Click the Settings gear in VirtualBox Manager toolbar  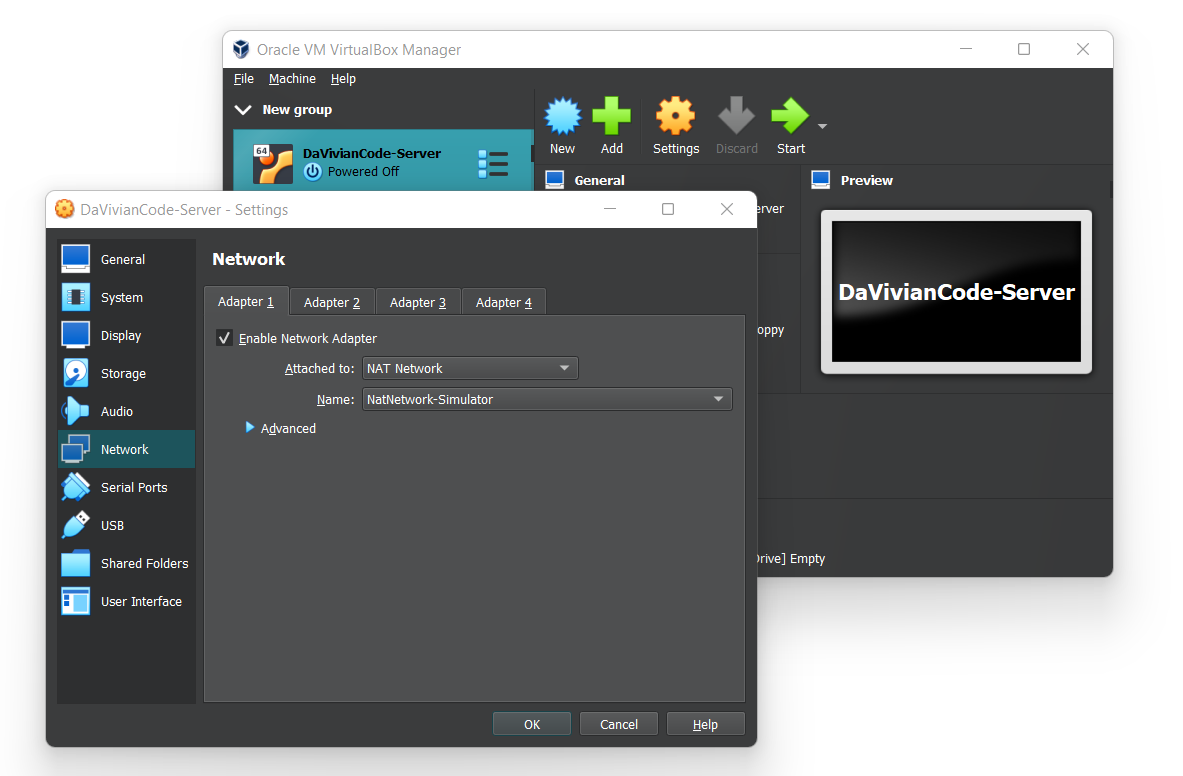tap(675, 126)
